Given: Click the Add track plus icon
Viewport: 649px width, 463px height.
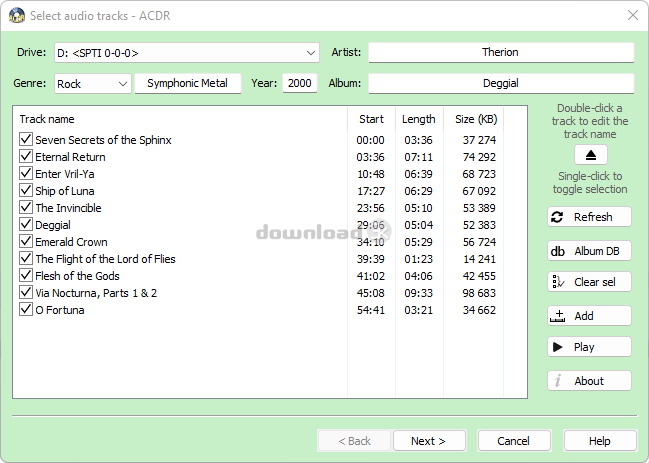Looking at the screenshot, I should click(x=558, y=316).
